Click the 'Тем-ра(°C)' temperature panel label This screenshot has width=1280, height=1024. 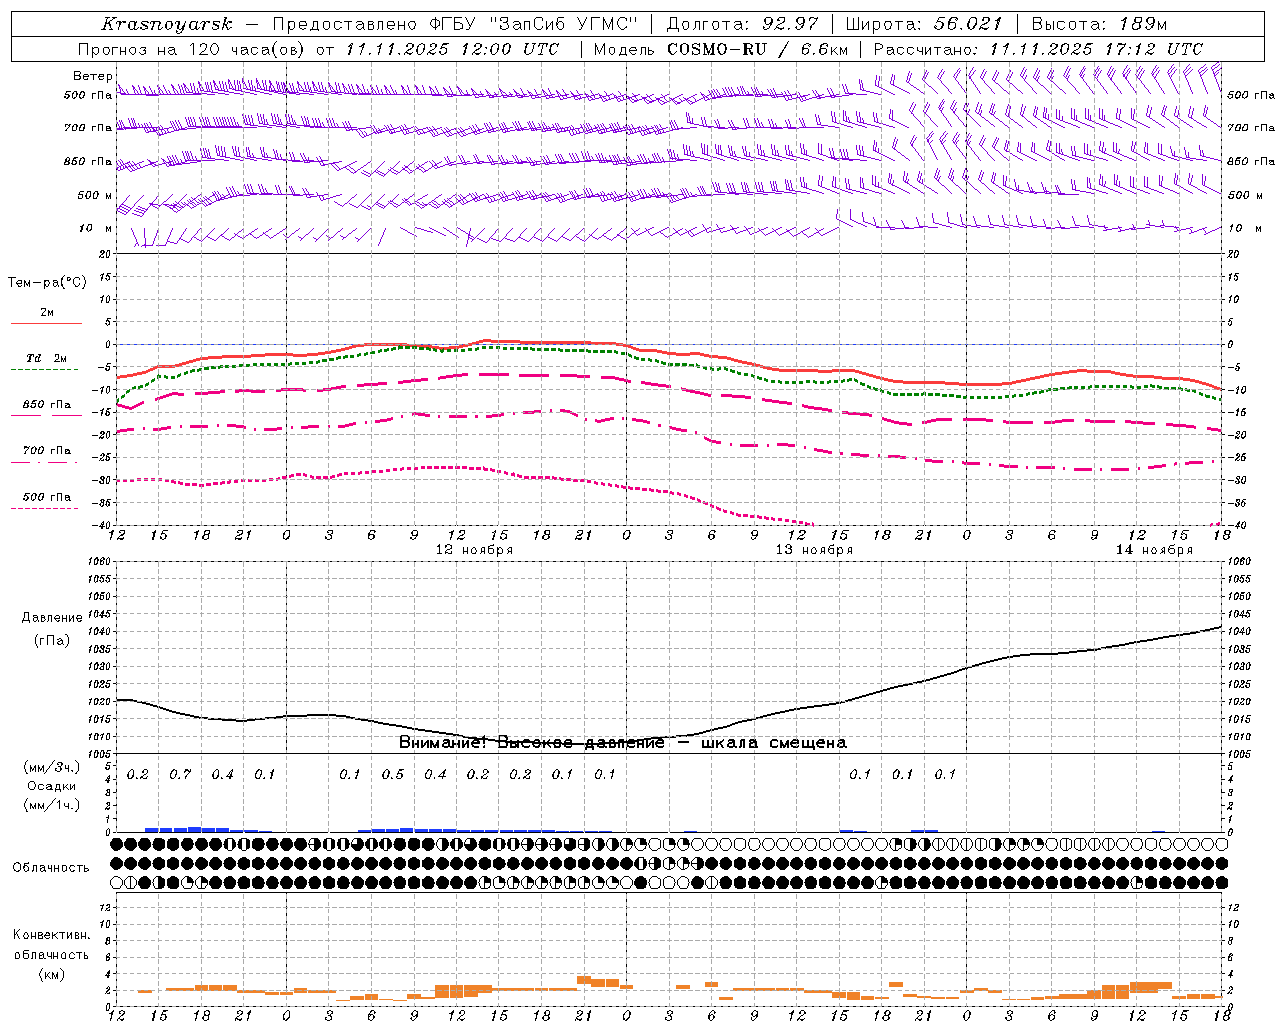coord(47,283)
